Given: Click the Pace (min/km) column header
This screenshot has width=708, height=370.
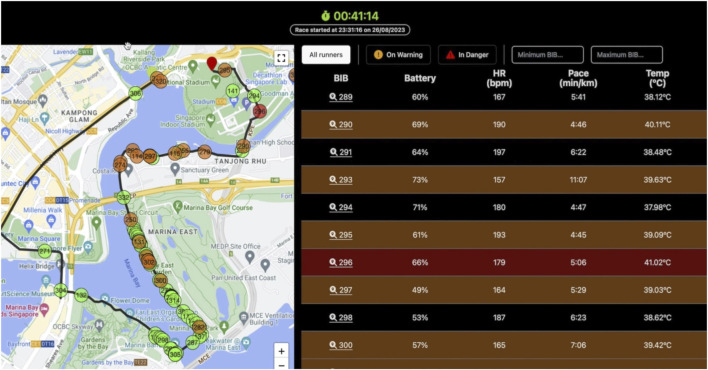Looking at the screenshot, I should [578, 78].
